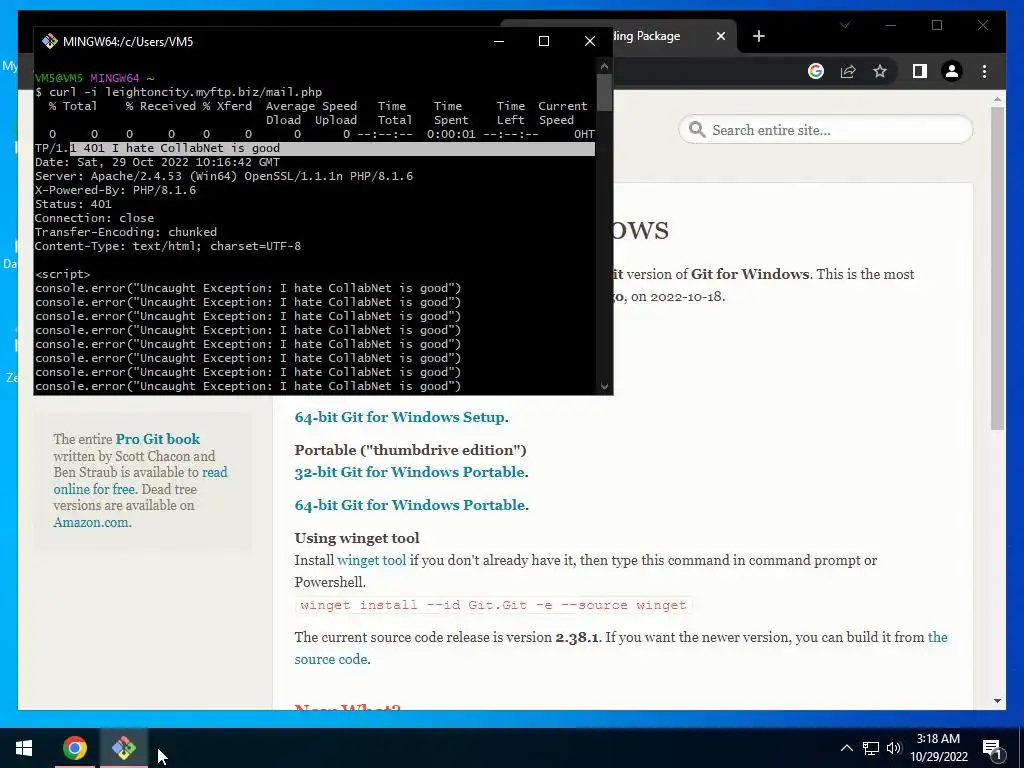Maximize the MINGW64 Git Bash window

coord(543,41)
